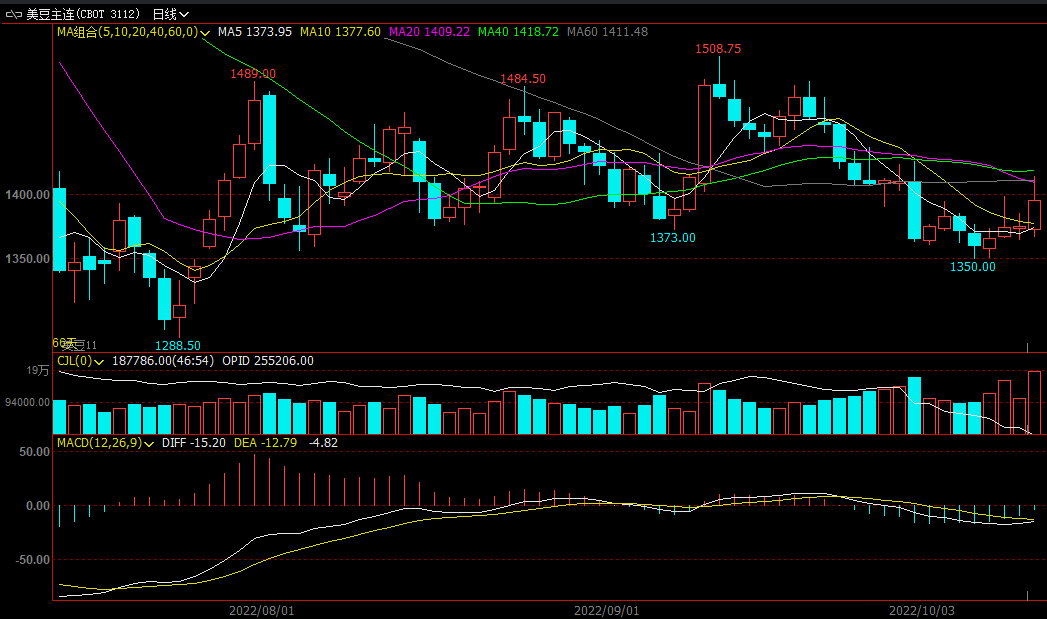
Task: Expand the MA组合 indicator dropdown
Action: point(205,32)
